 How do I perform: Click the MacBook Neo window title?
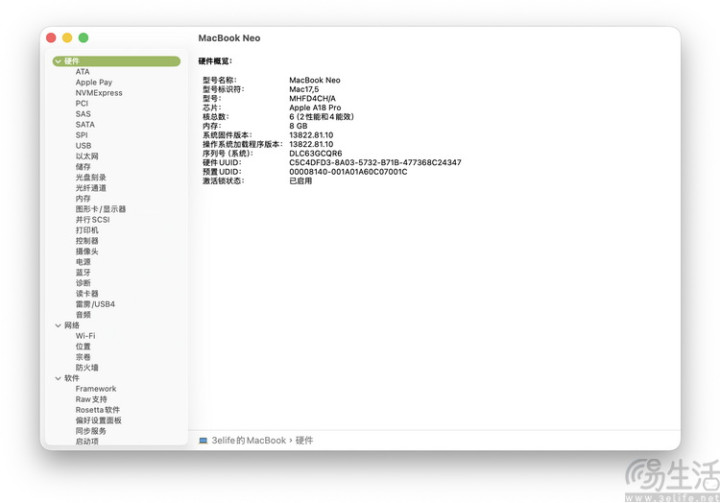[229, 38]
